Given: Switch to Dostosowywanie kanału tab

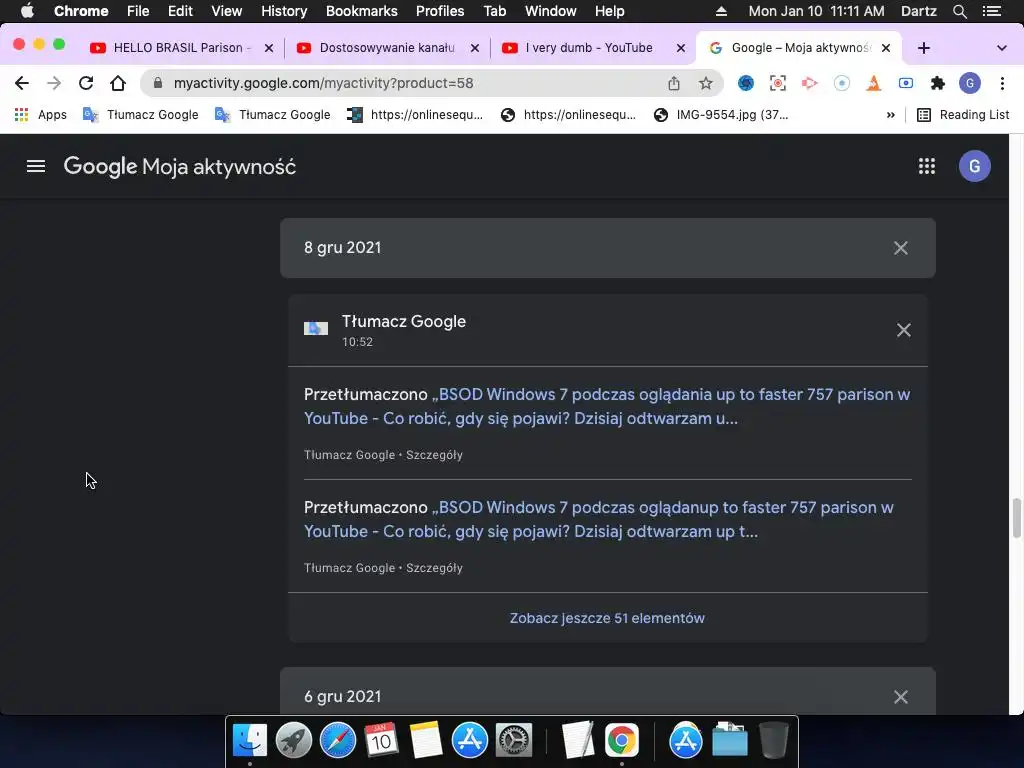Looking at the screenshot, I should tap(387, 48).
